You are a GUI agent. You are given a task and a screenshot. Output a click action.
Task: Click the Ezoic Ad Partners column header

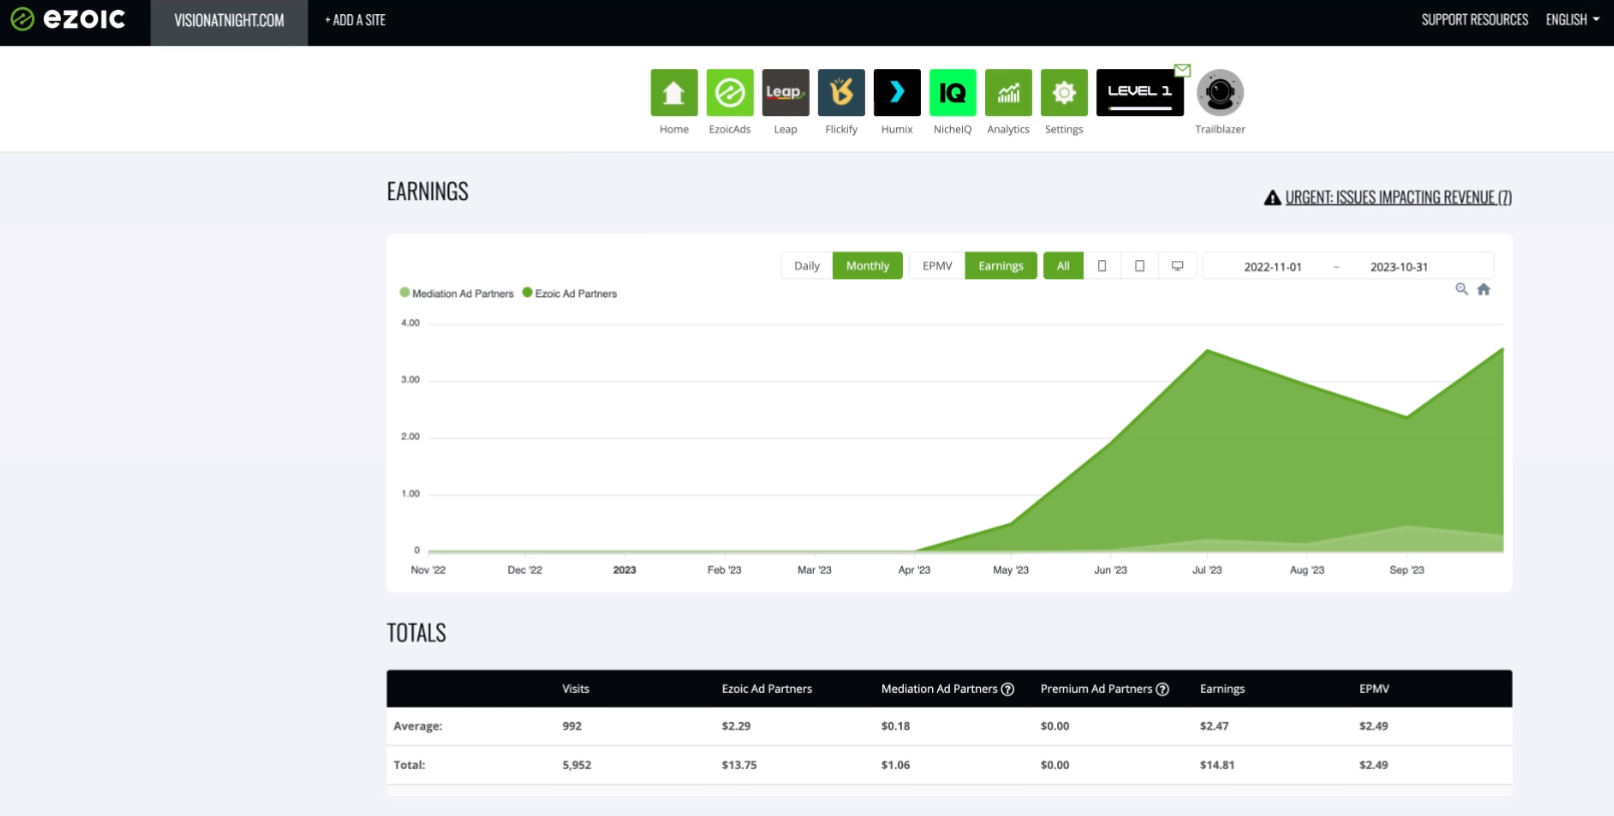point(767,689)
